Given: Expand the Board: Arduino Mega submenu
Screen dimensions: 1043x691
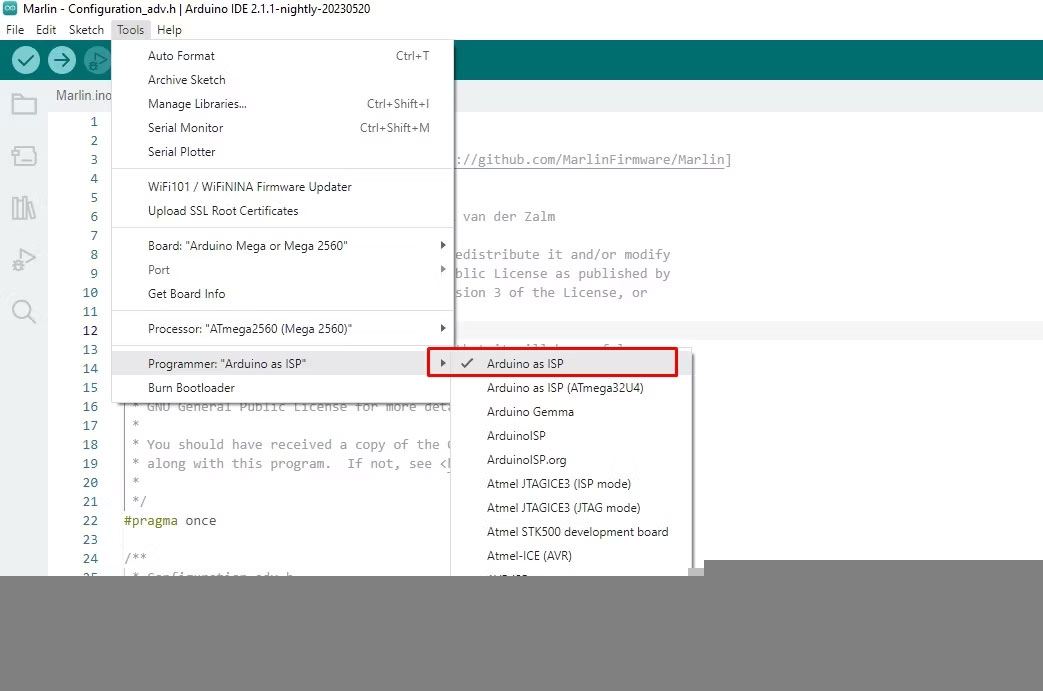Looking at the screenshot, I should [x=283, y=246].
